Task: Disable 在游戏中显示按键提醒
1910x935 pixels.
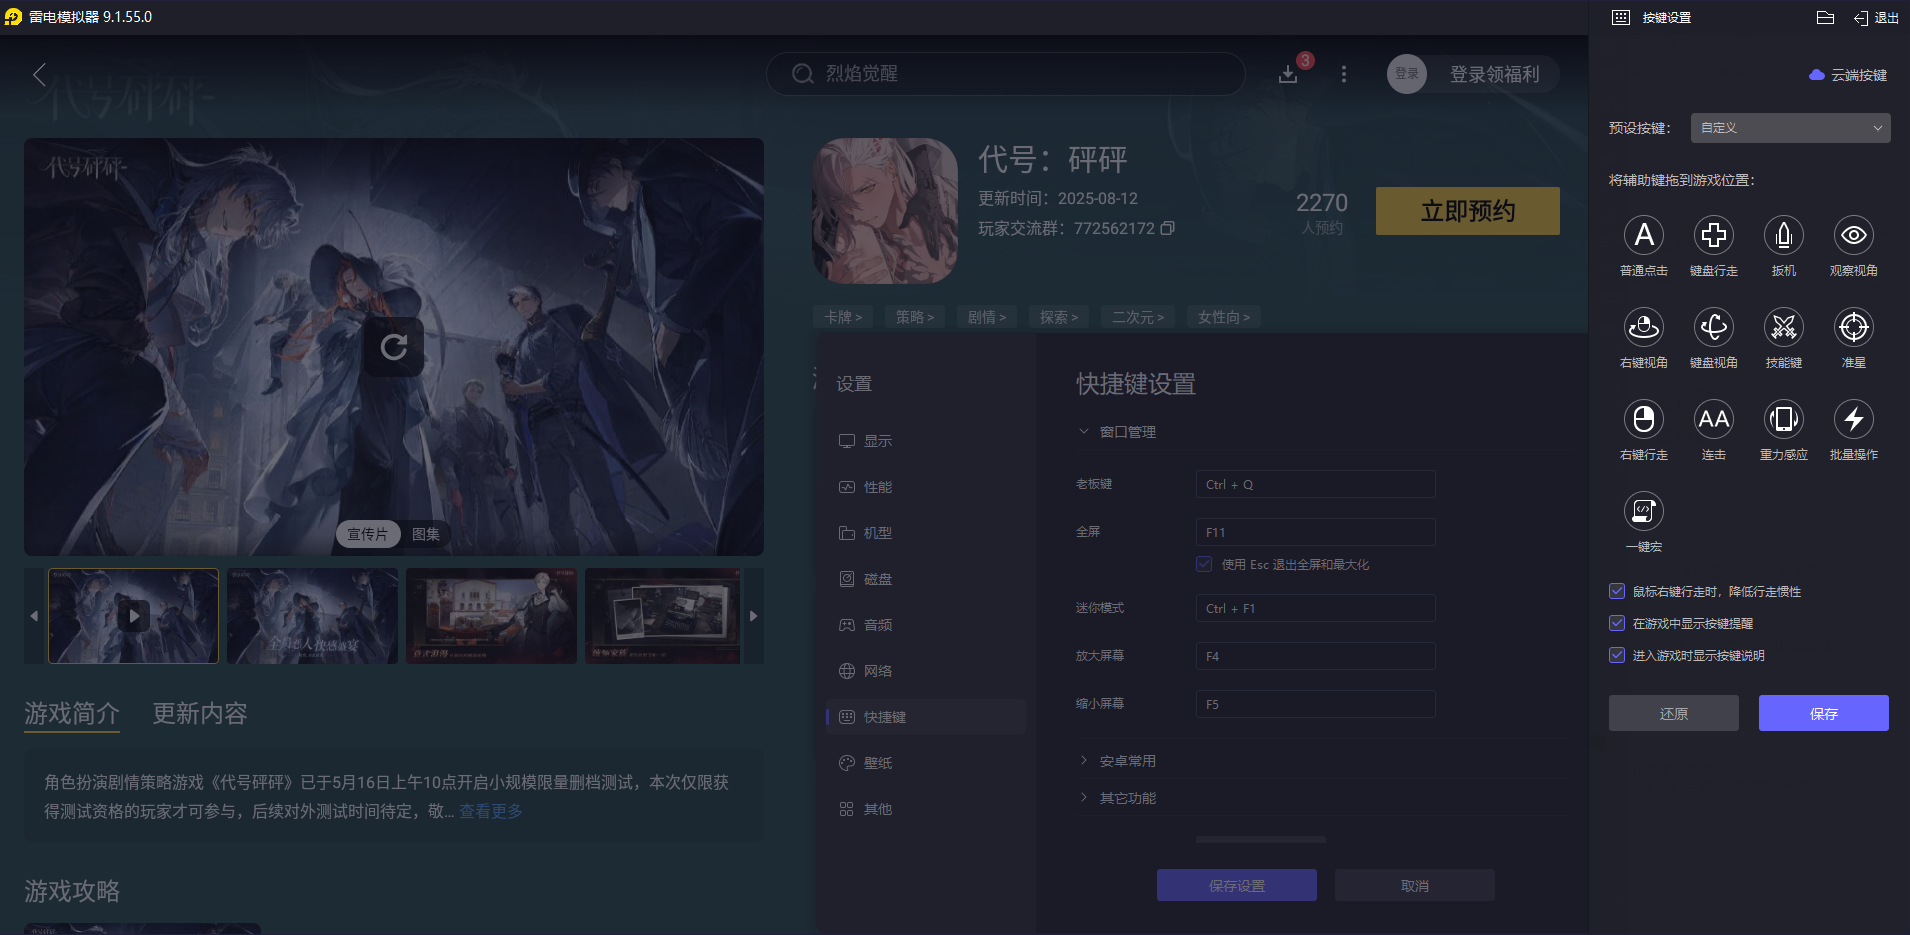Action: pos(1616,623)
